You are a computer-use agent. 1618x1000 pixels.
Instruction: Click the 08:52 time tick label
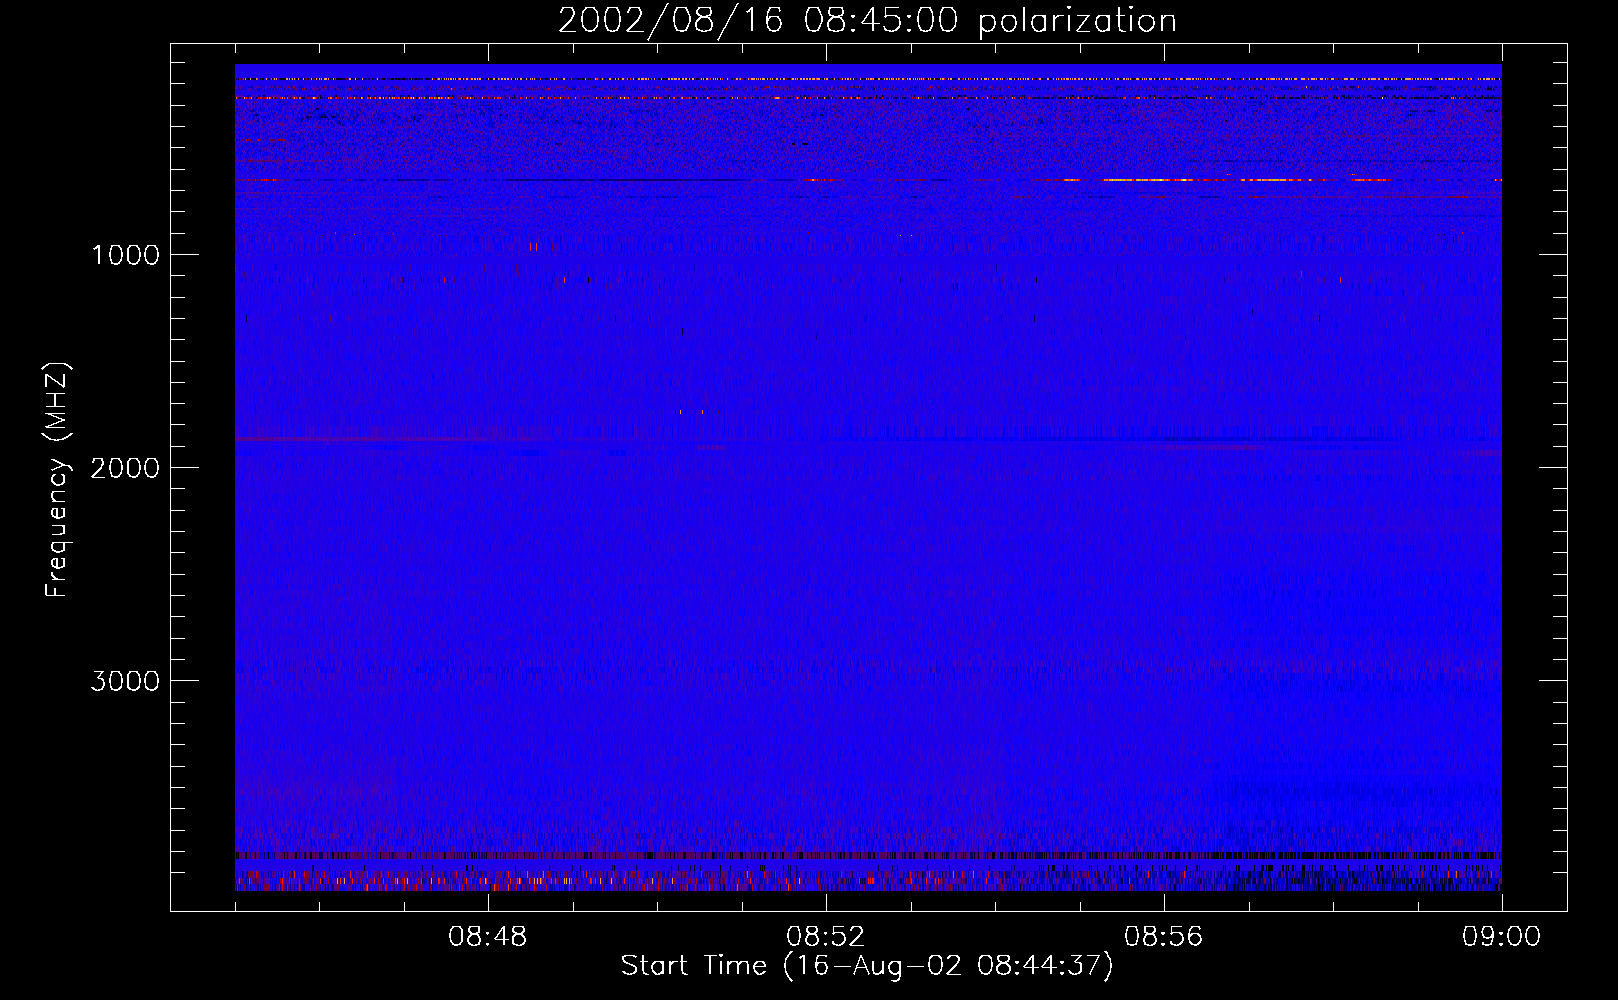coord(826,937)
